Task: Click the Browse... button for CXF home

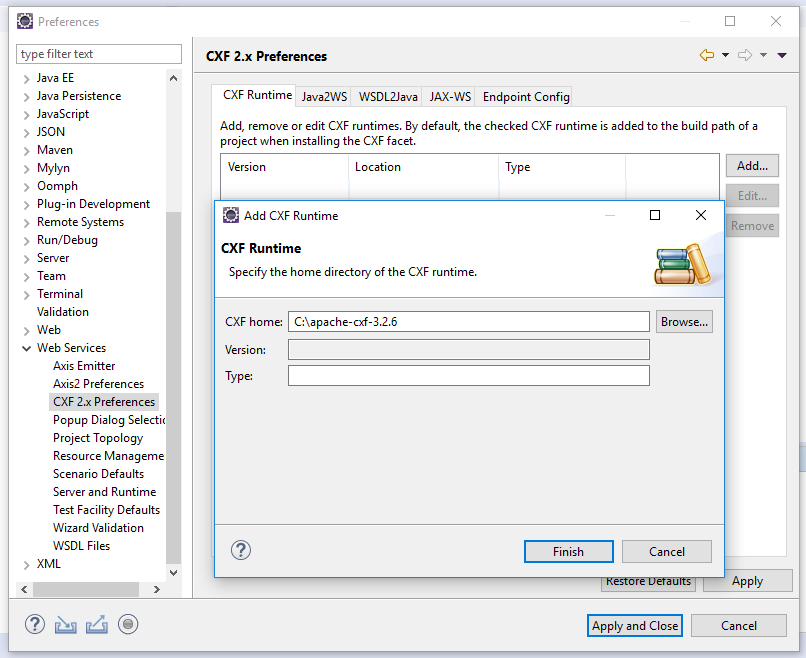Action: [x=684, y=322]
